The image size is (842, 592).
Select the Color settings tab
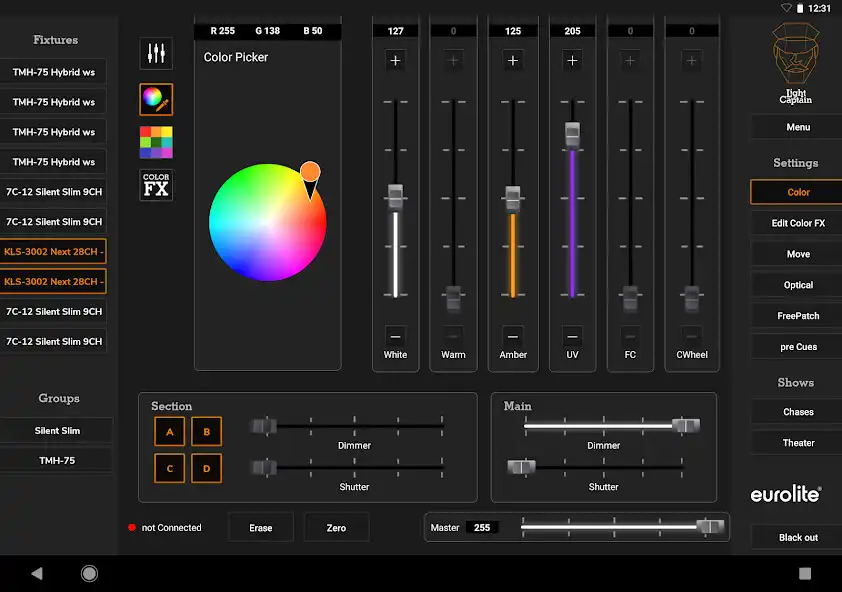click(x=794, y=191)
